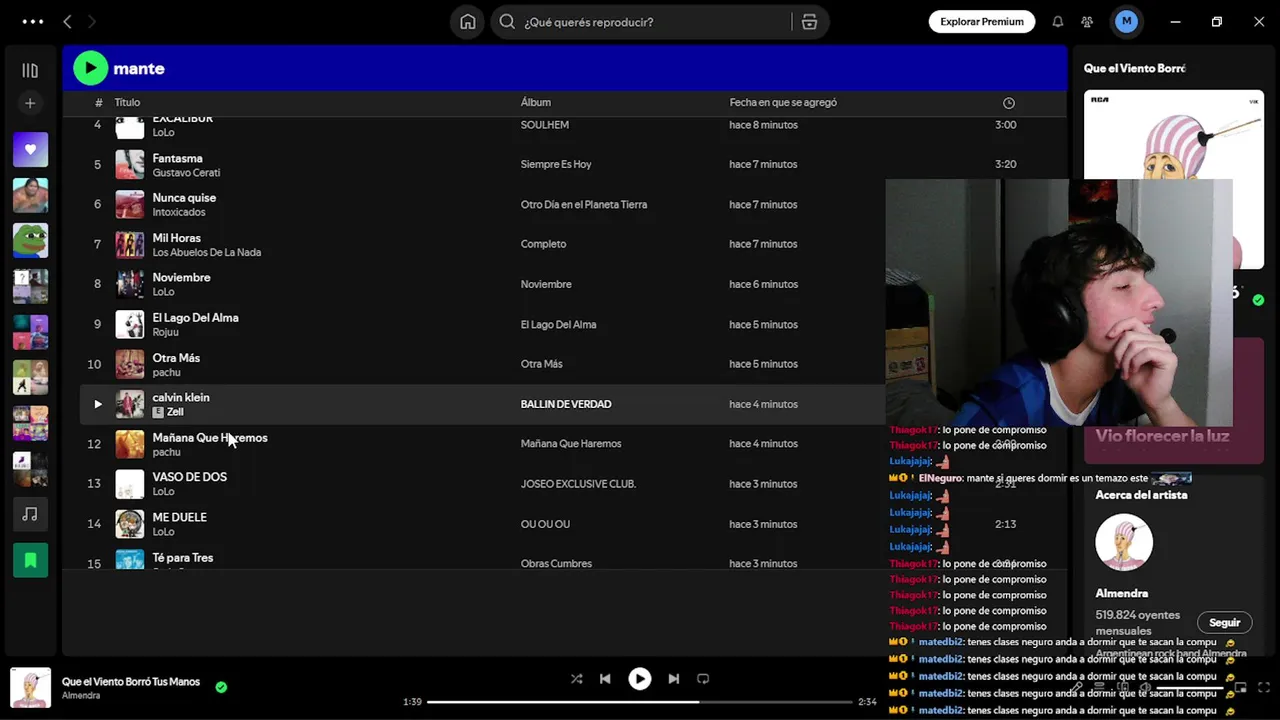Open the music note sidebar item
This screenshot has width=1280, height=720.
[30, 514]
